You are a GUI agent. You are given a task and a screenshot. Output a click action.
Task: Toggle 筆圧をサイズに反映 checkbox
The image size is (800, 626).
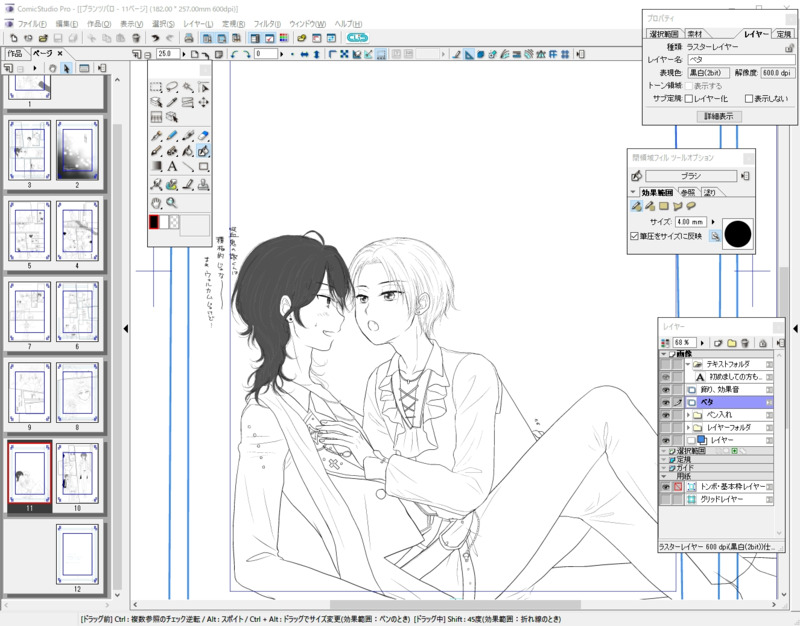coord(634,236)
